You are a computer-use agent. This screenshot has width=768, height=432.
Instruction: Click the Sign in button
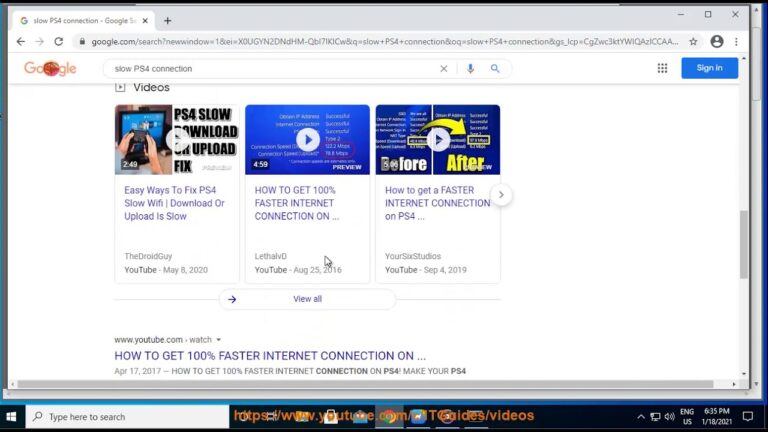[x=709, y=68]
